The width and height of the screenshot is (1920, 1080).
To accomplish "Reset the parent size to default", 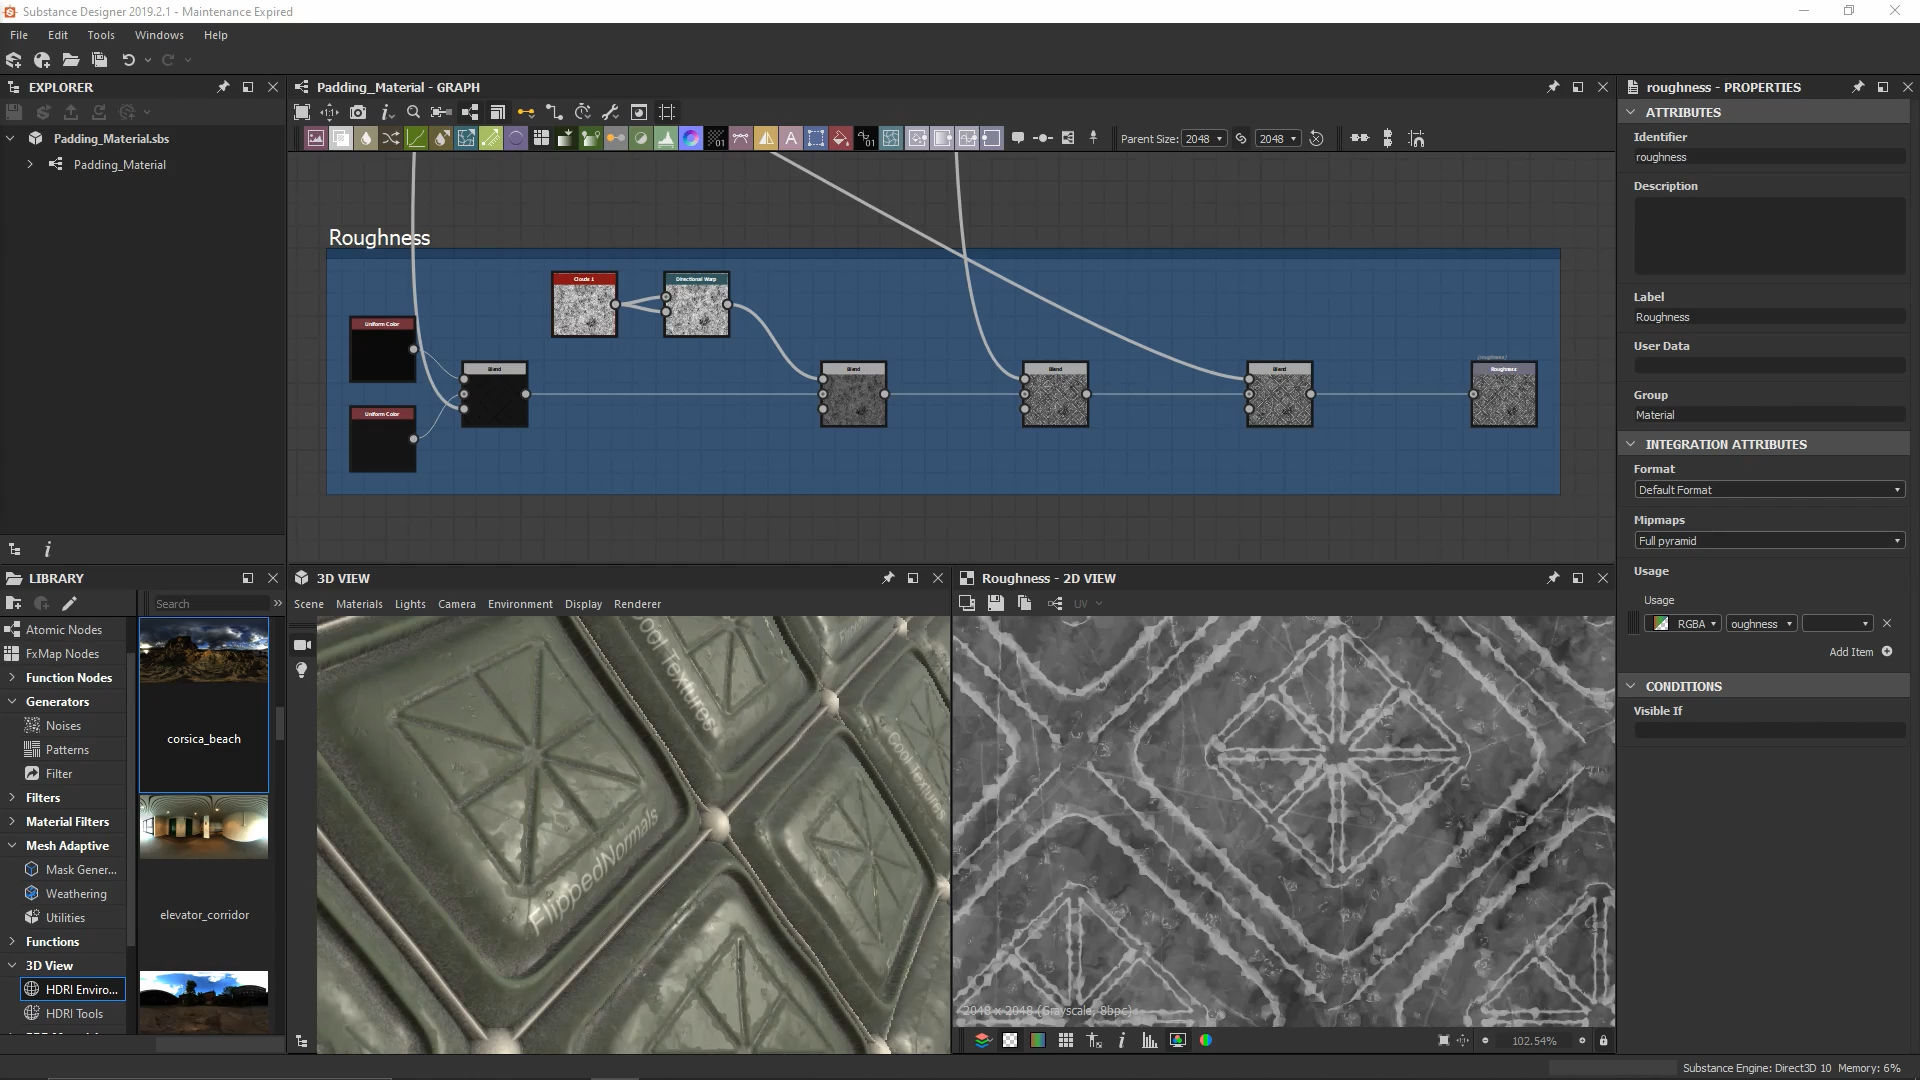I will point(1316,139).
